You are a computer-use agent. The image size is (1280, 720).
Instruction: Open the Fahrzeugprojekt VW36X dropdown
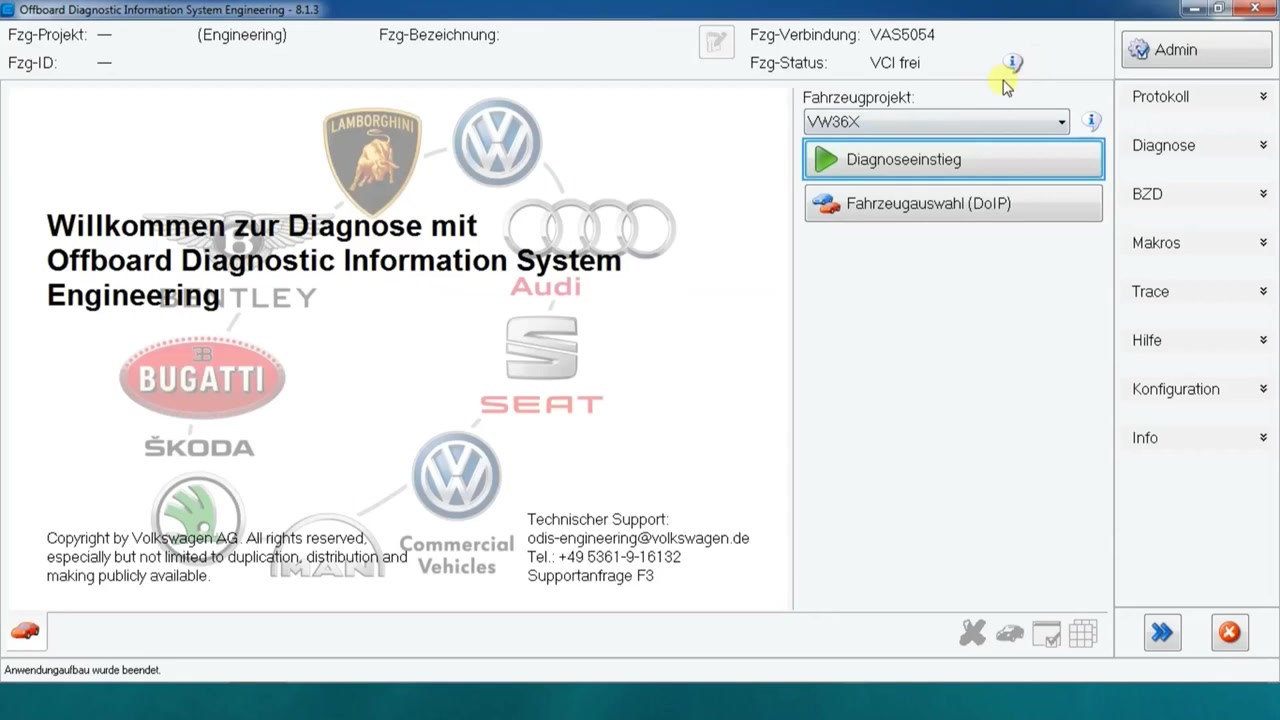click(936, 122)
